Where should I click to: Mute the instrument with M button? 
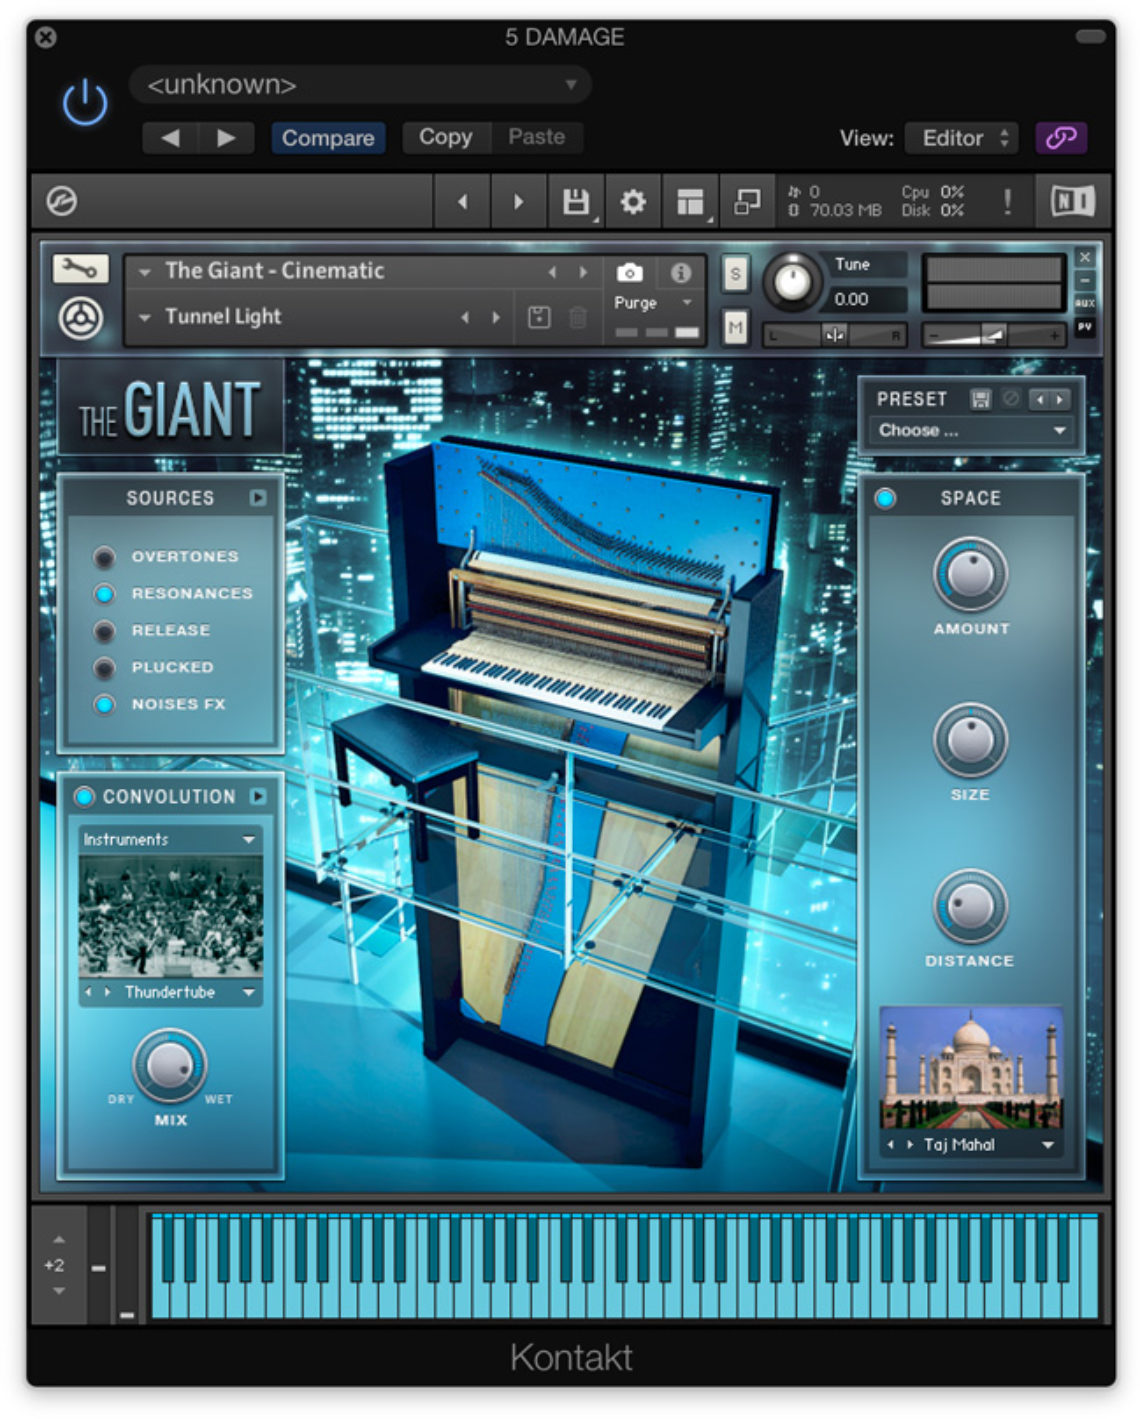coord(736,326)
